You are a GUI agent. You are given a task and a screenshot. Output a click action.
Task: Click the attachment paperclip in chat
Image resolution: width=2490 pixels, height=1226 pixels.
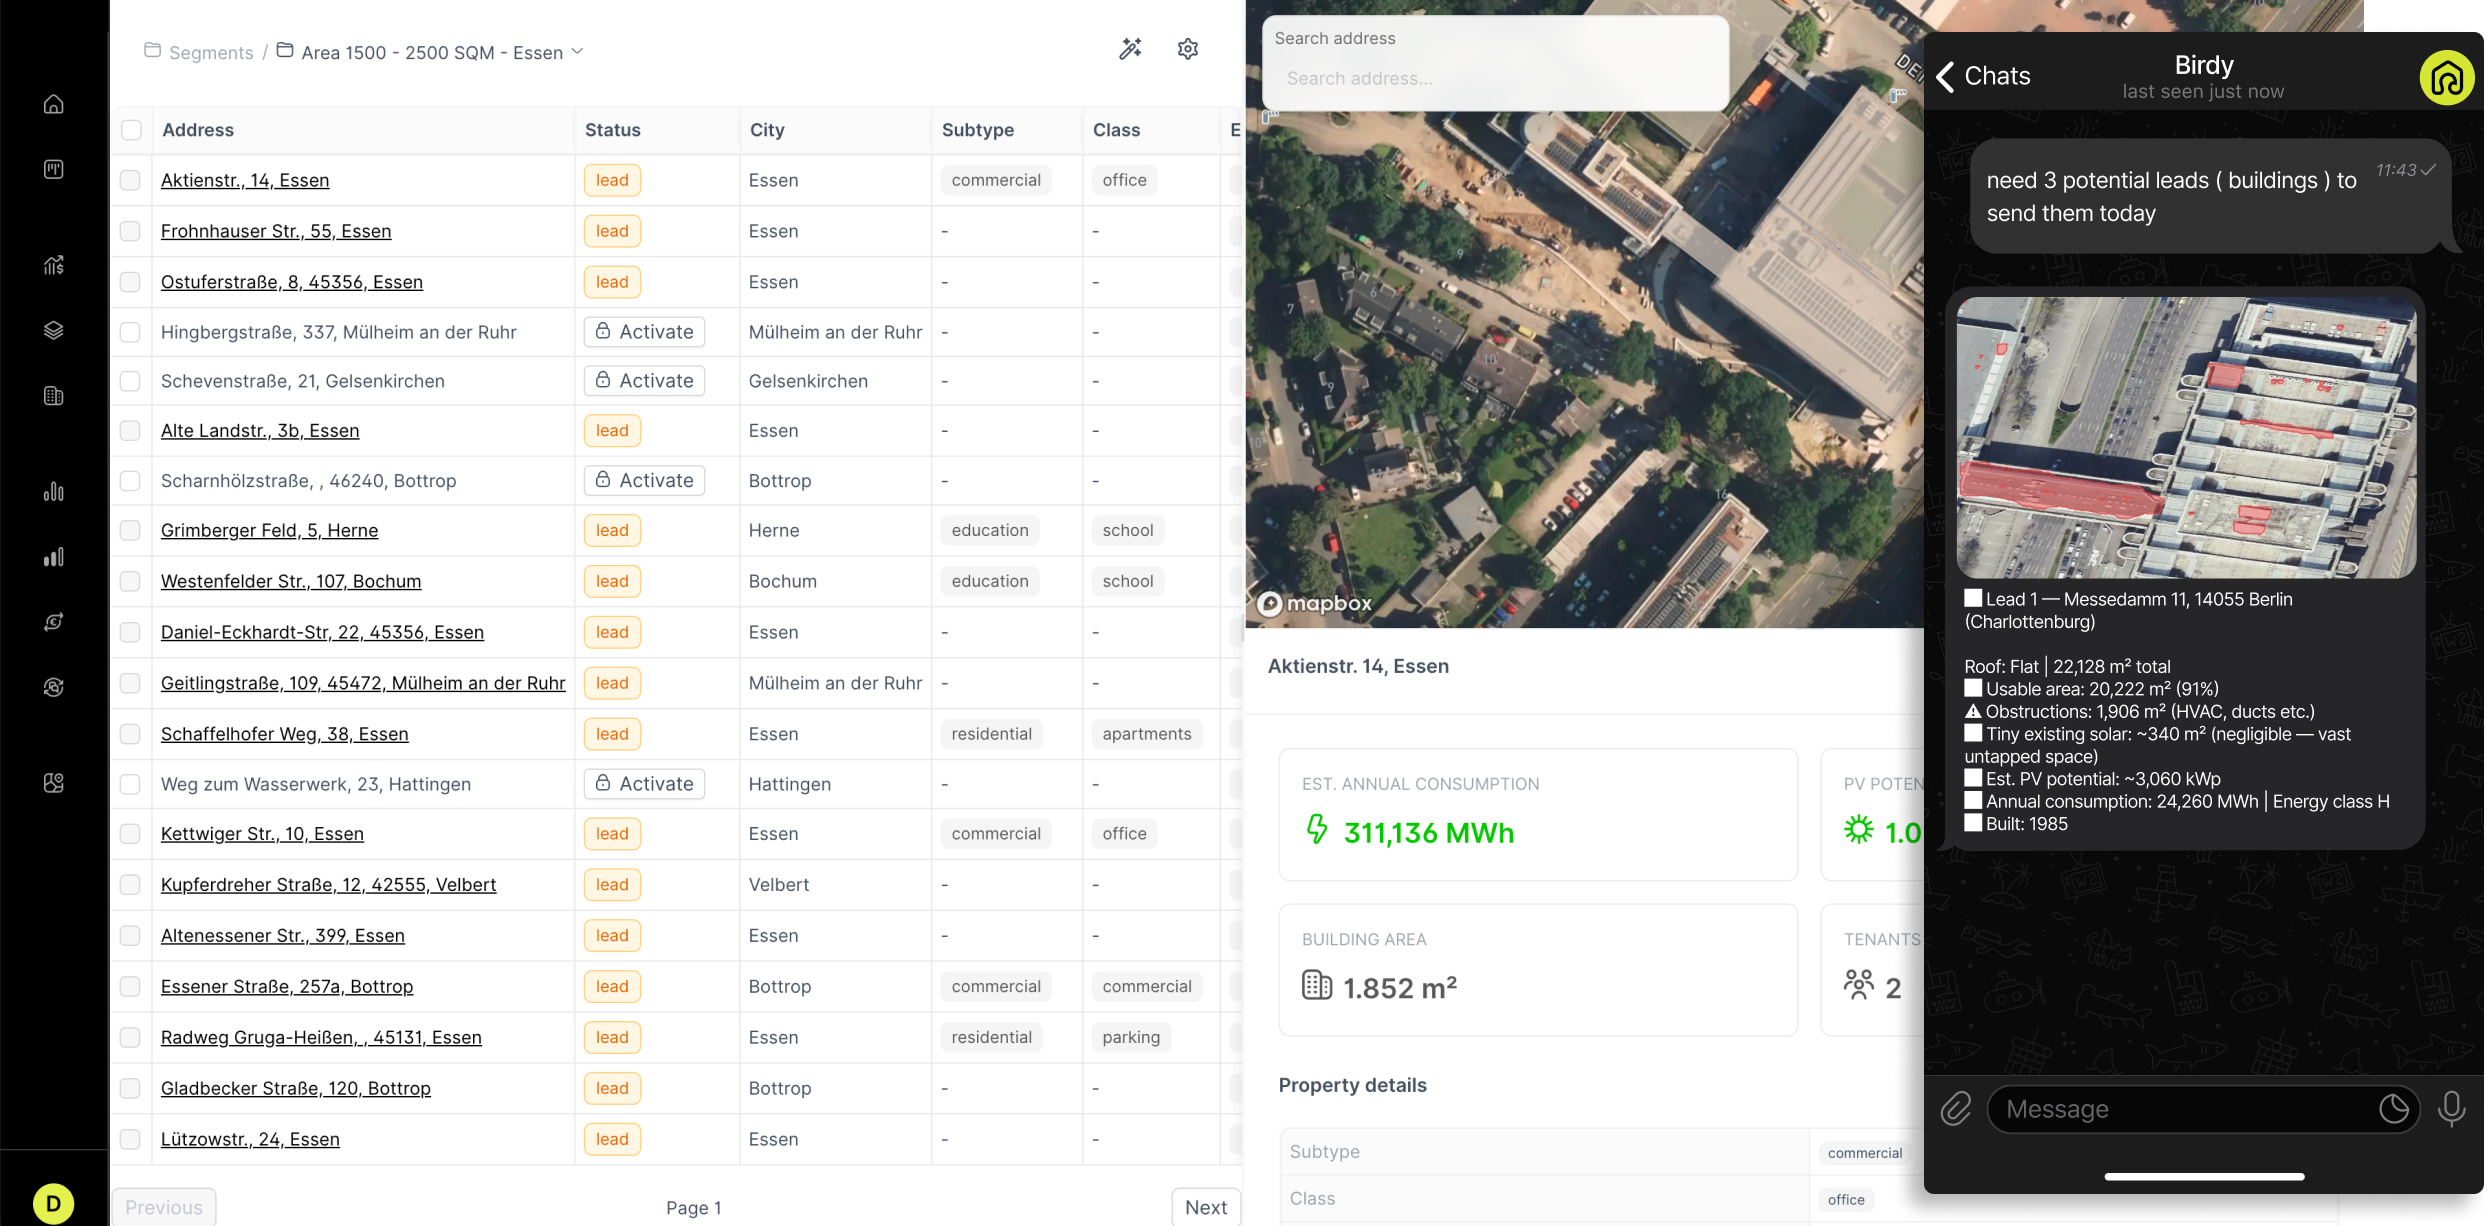click(x=1955, y=1109)
